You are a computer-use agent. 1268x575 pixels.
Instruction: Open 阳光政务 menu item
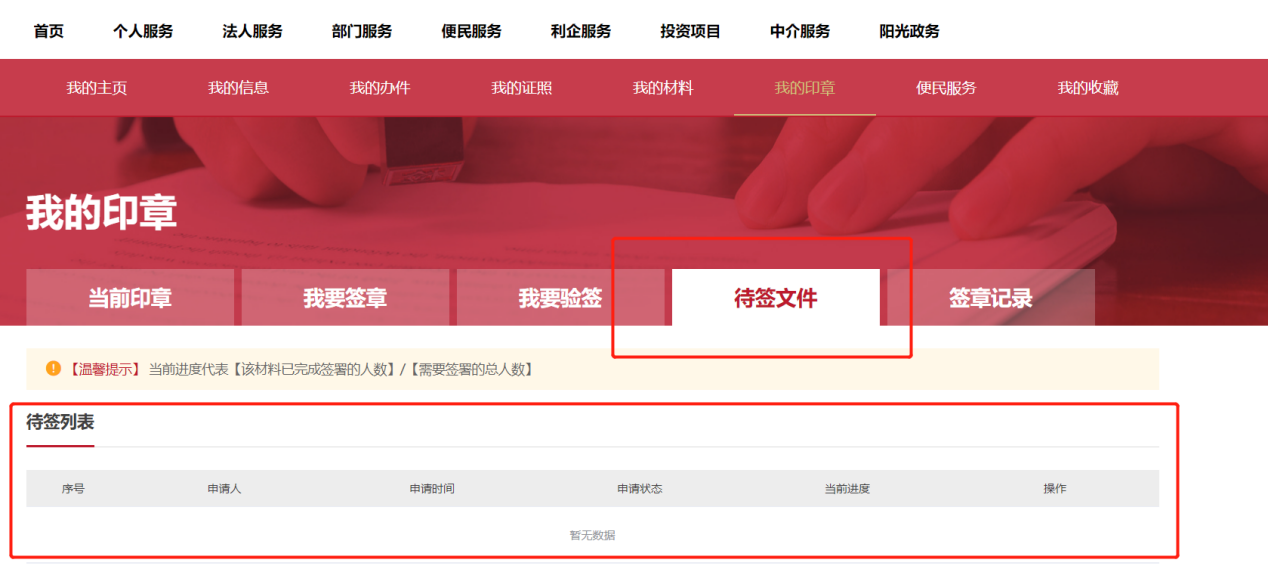[909, 31]
